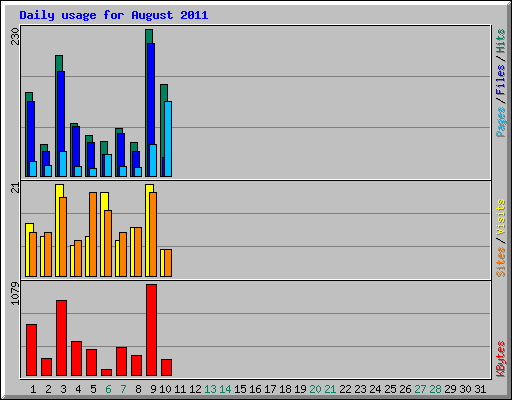Screen dimensions: 512x400
Task: Click day label "8" on the axis
Action: (138, 389)
